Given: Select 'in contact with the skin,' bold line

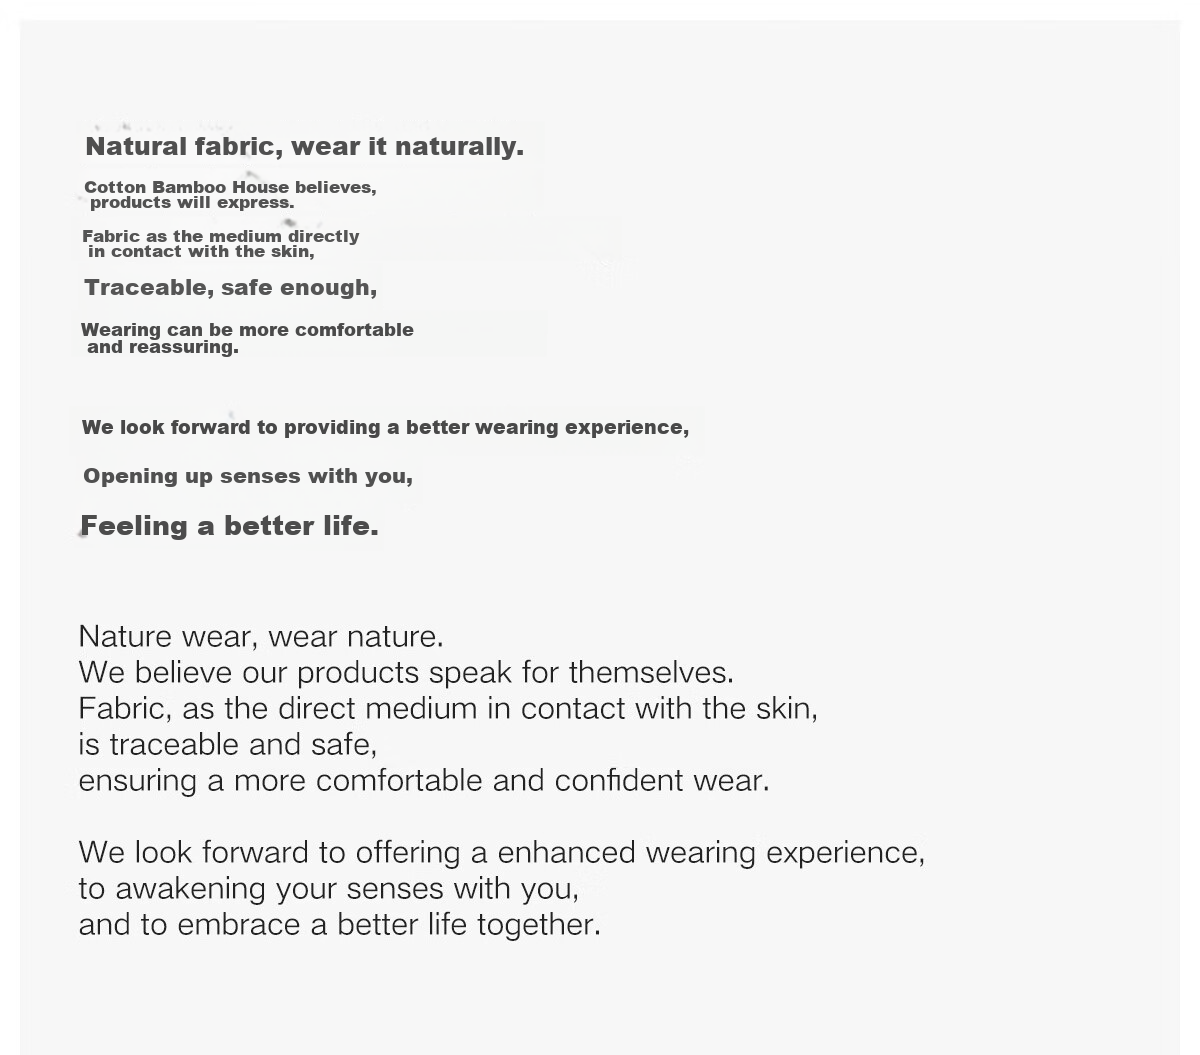Looking at the screenshot, I should click(x=201, y=251).
